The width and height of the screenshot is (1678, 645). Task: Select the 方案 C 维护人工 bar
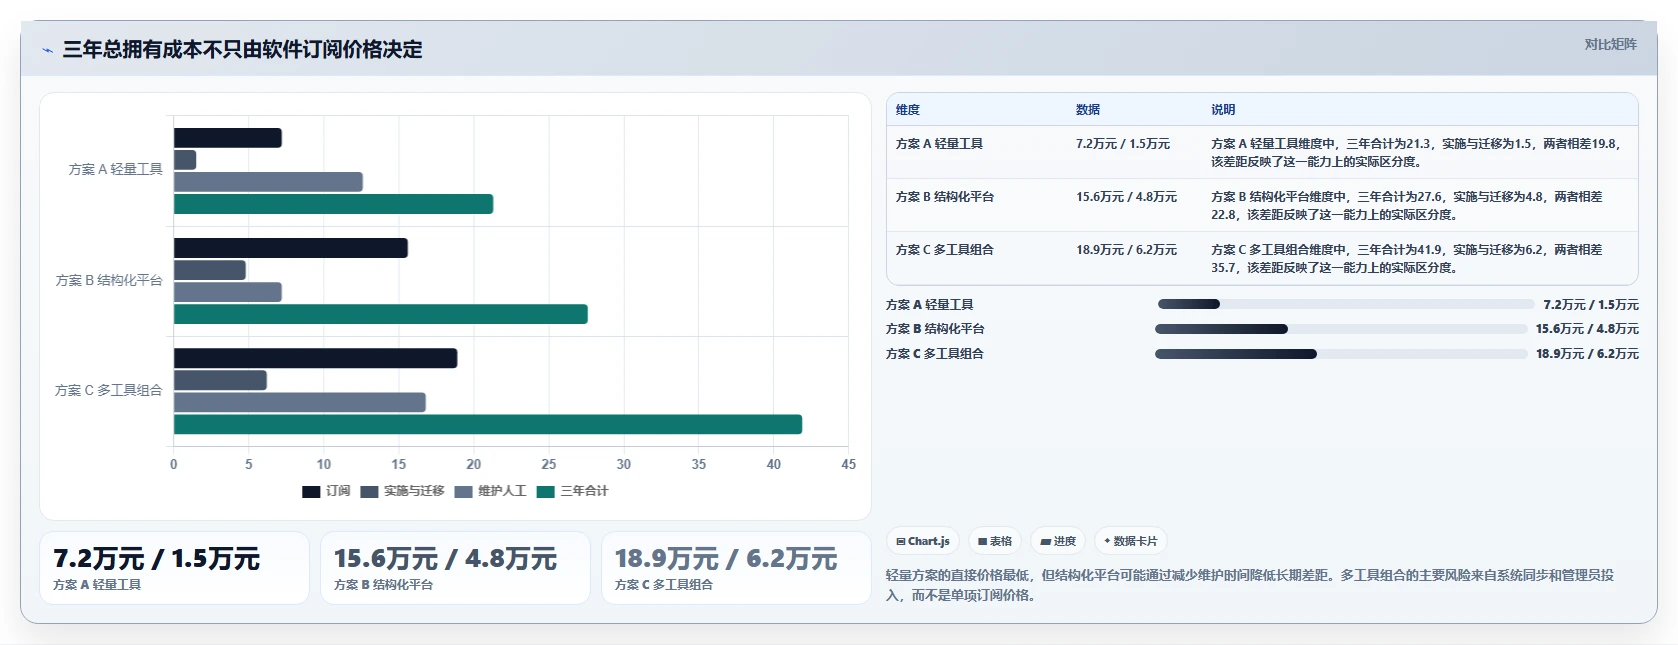(300, 402)
